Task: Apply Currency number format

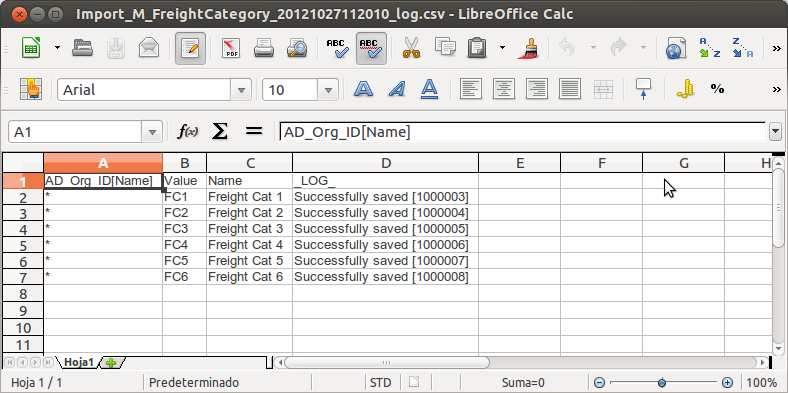Action: coord(684,89)
